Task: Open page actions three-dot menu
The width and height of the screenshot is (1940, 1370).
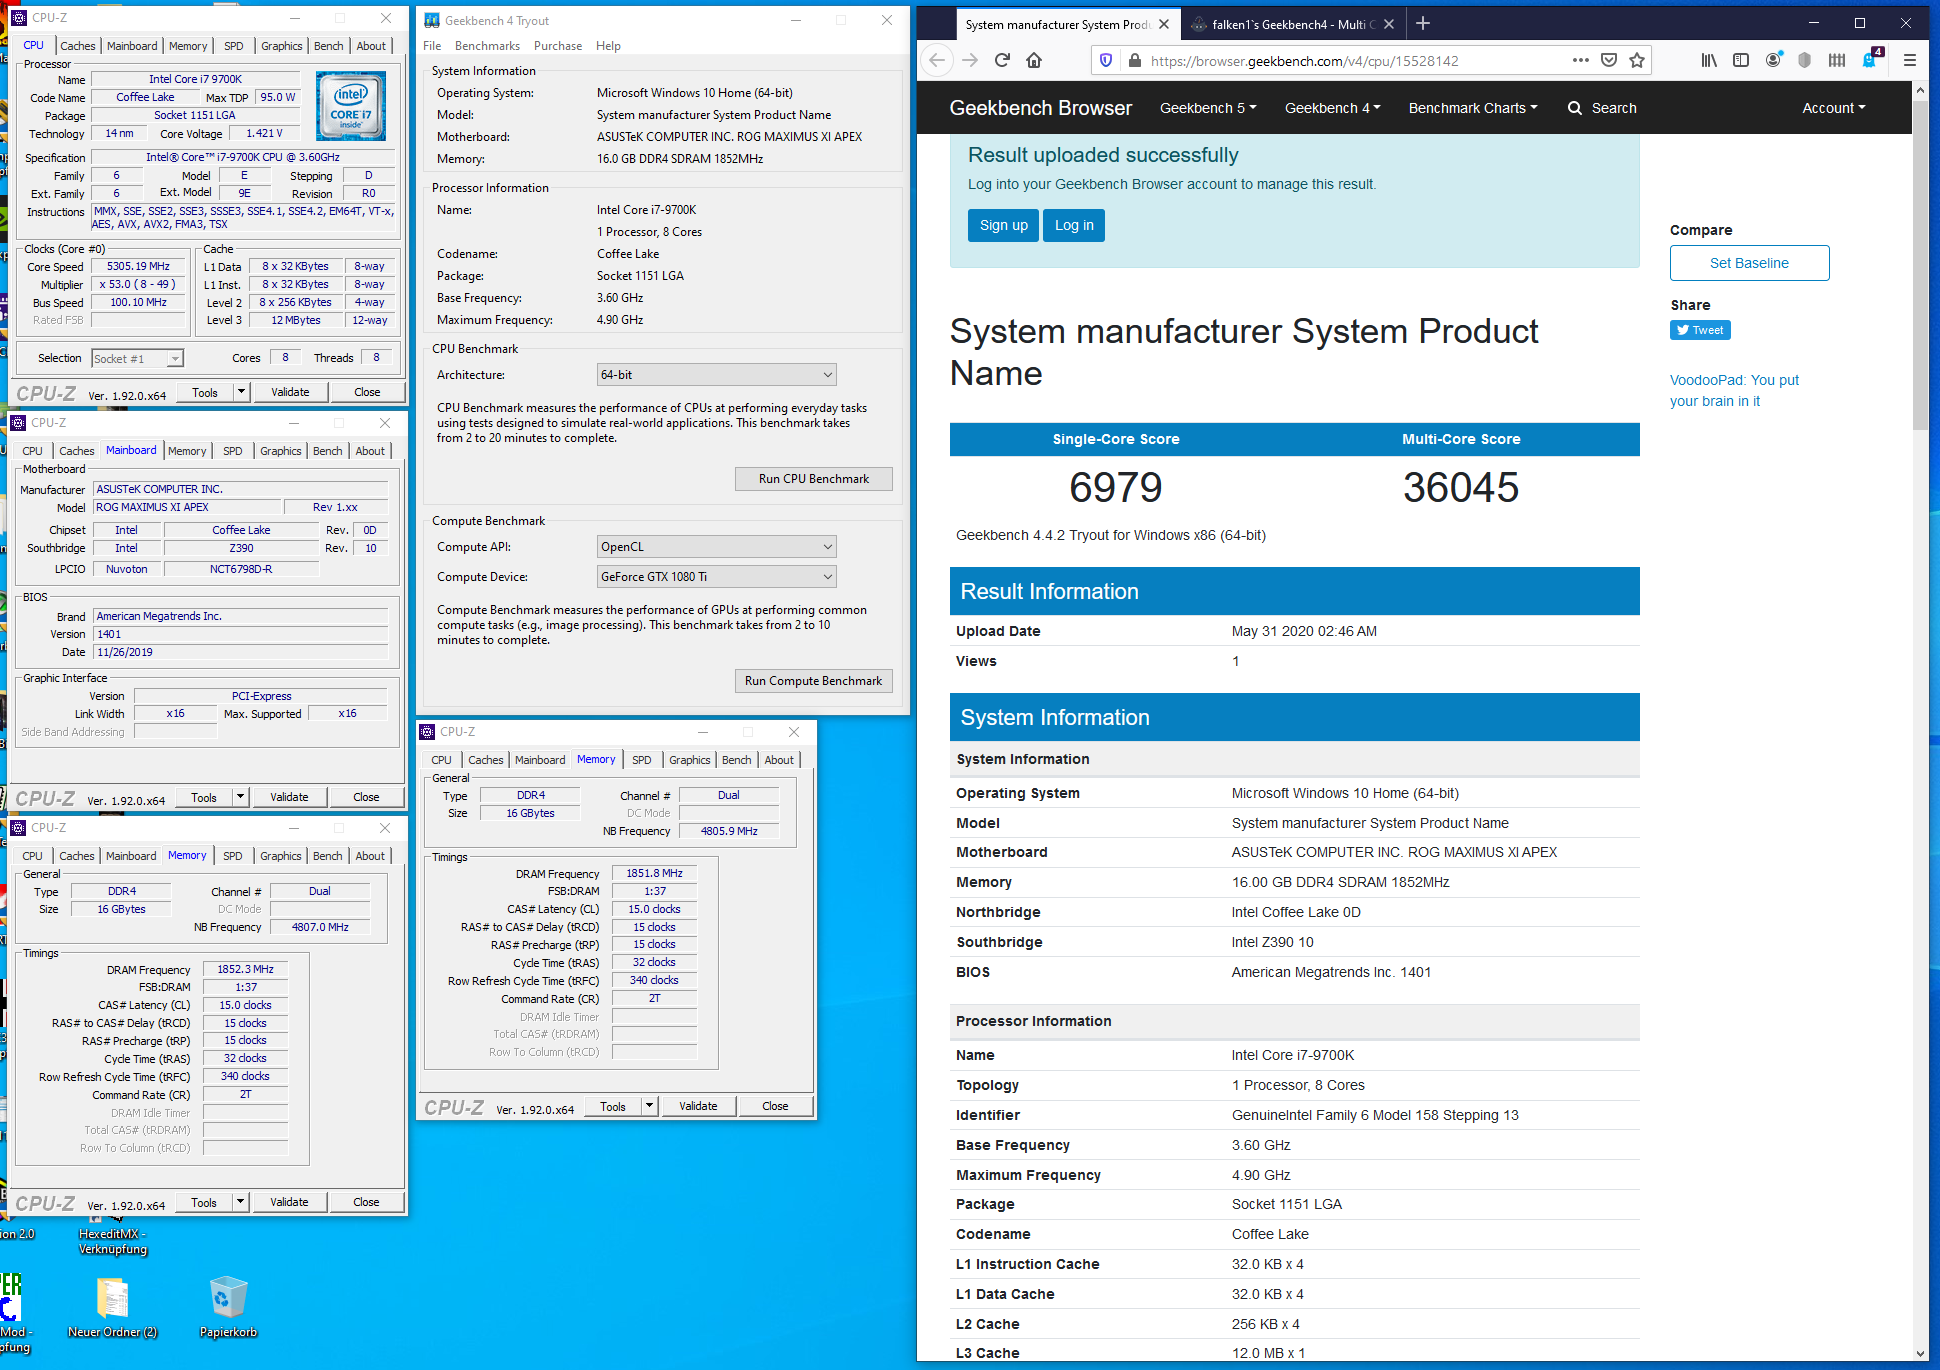Action: click(1580, 60)
